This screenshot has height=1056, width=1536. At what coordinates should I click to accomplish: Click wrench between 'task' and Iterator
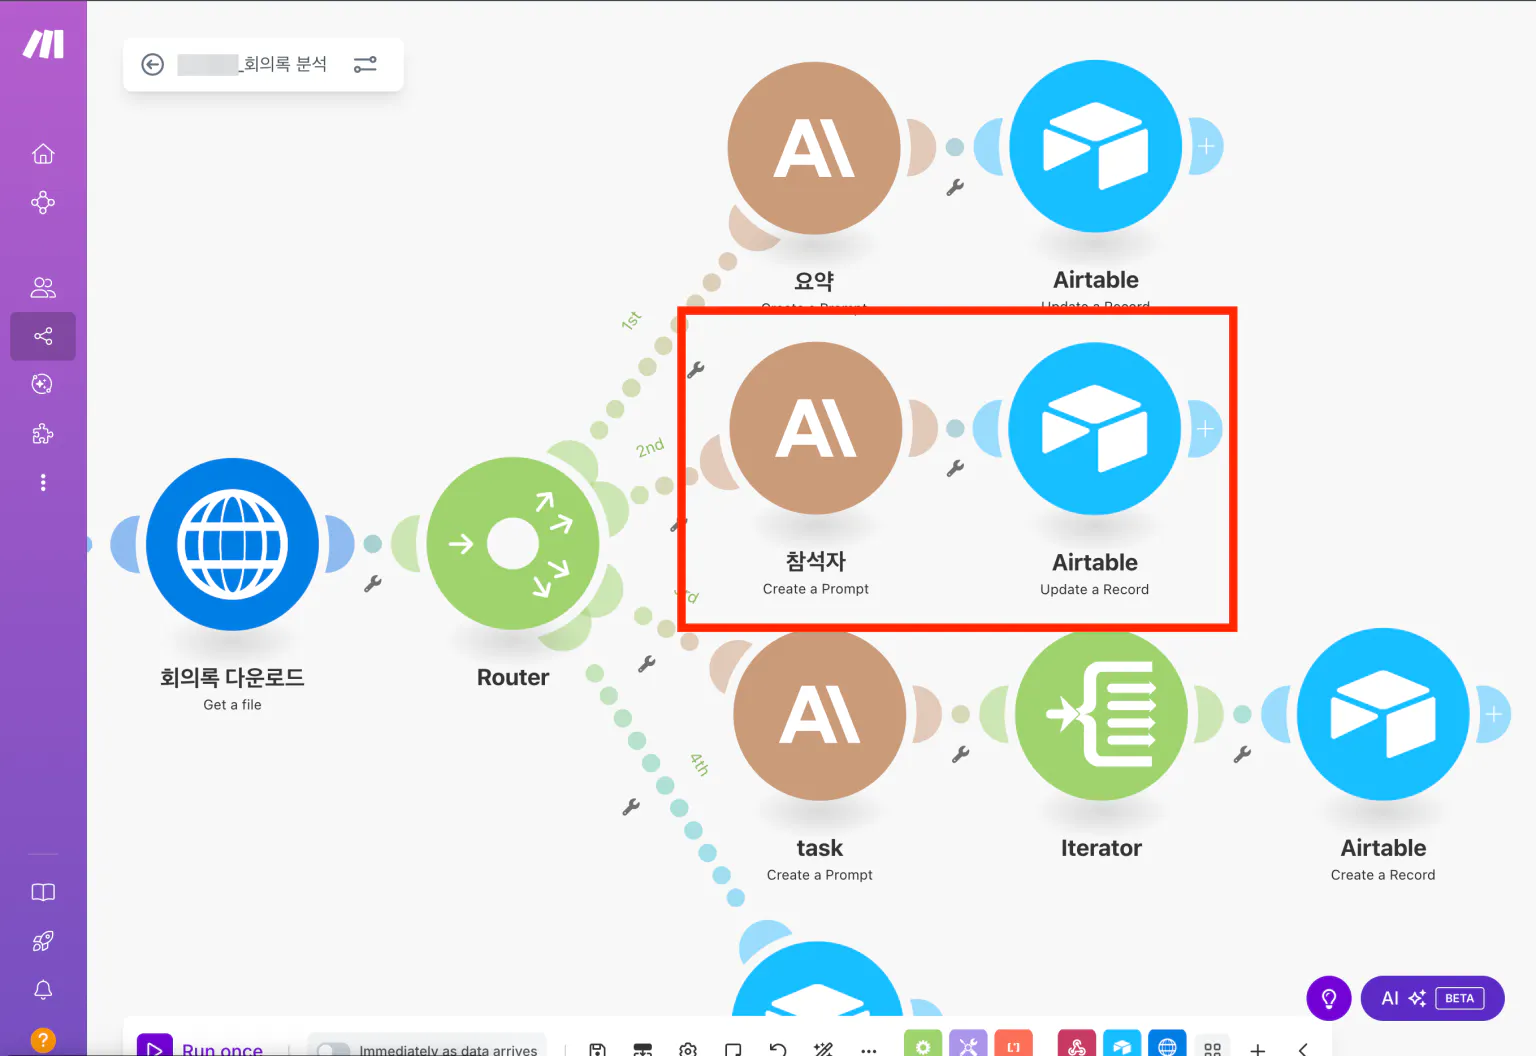(x=961, y=754)
